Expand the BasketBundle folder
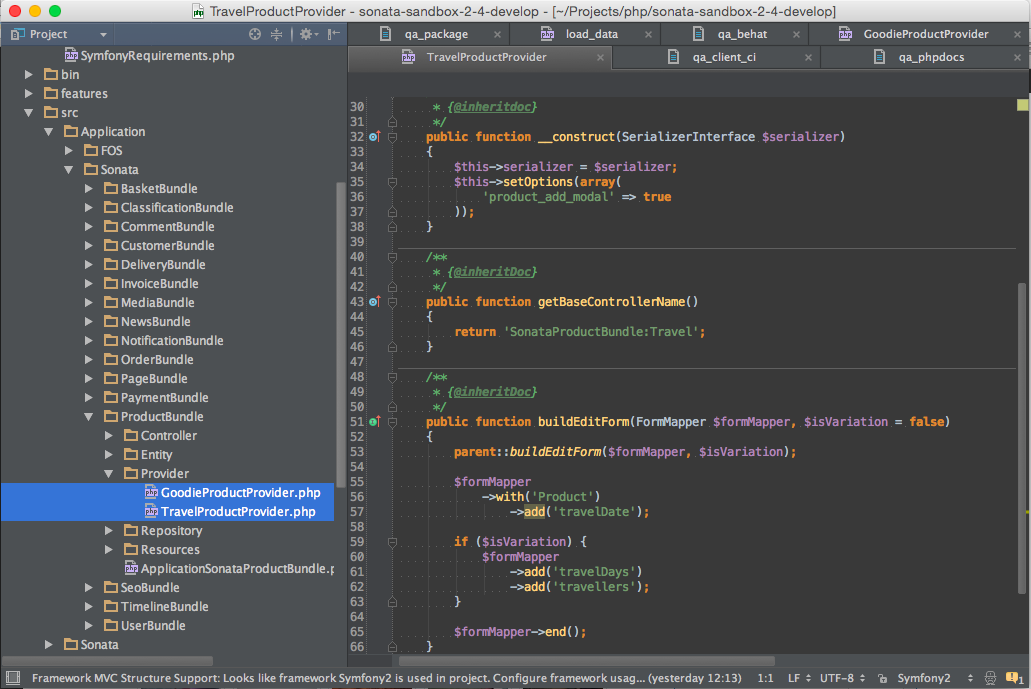1031x689 pixels. [x=90, y=189]
